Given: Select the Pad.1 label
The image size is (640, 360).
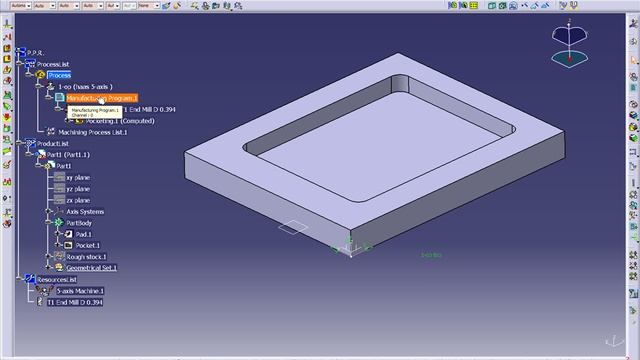Looking at the screenshot, I should point(84,234).
